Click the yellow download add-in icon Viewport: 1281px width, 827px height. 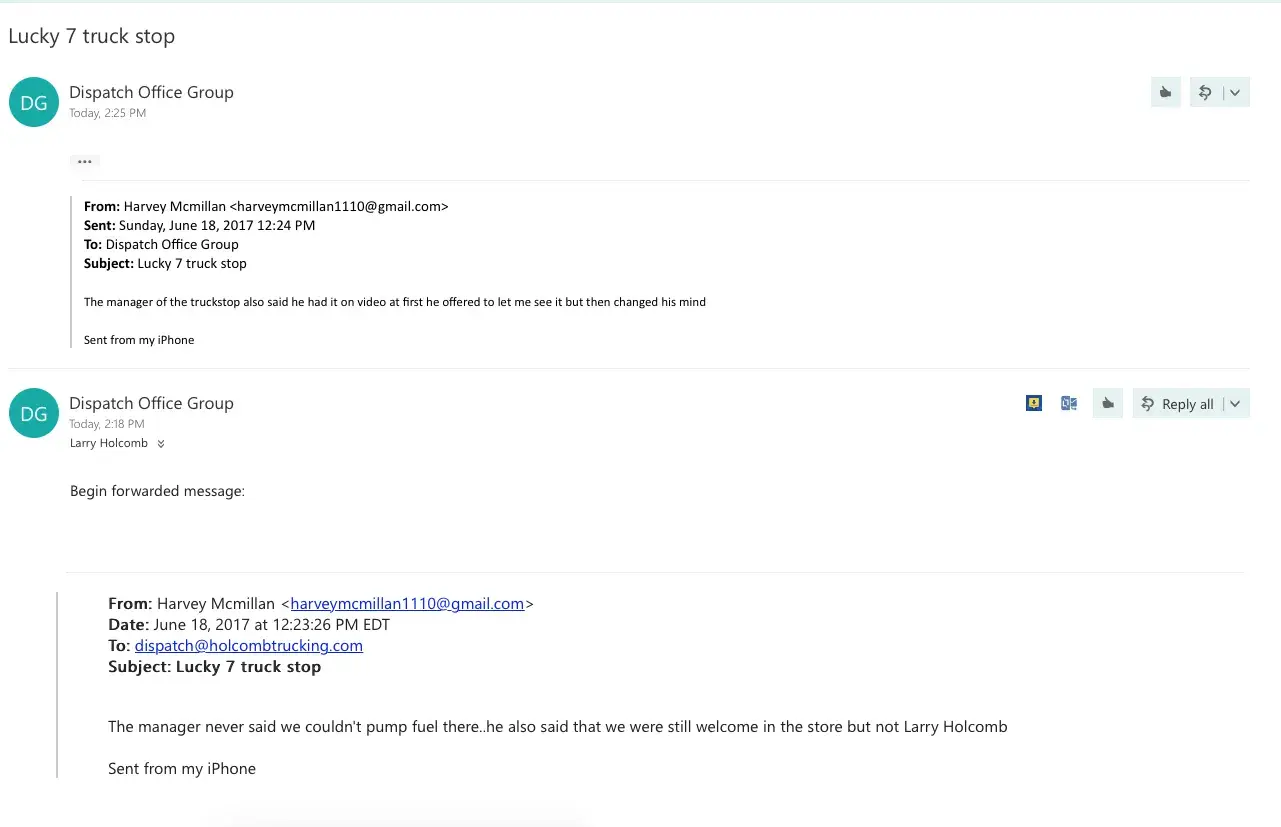1034,403
